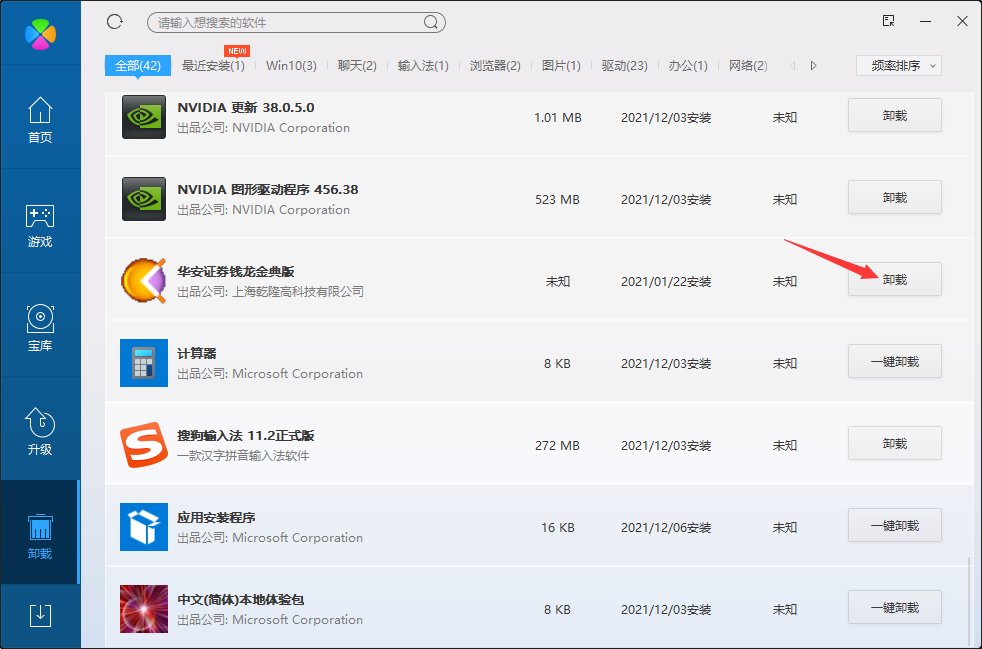This screenshot has width=982, height=649.
Task: Click the 1.01 MB size value
Action: click(557, 118)
